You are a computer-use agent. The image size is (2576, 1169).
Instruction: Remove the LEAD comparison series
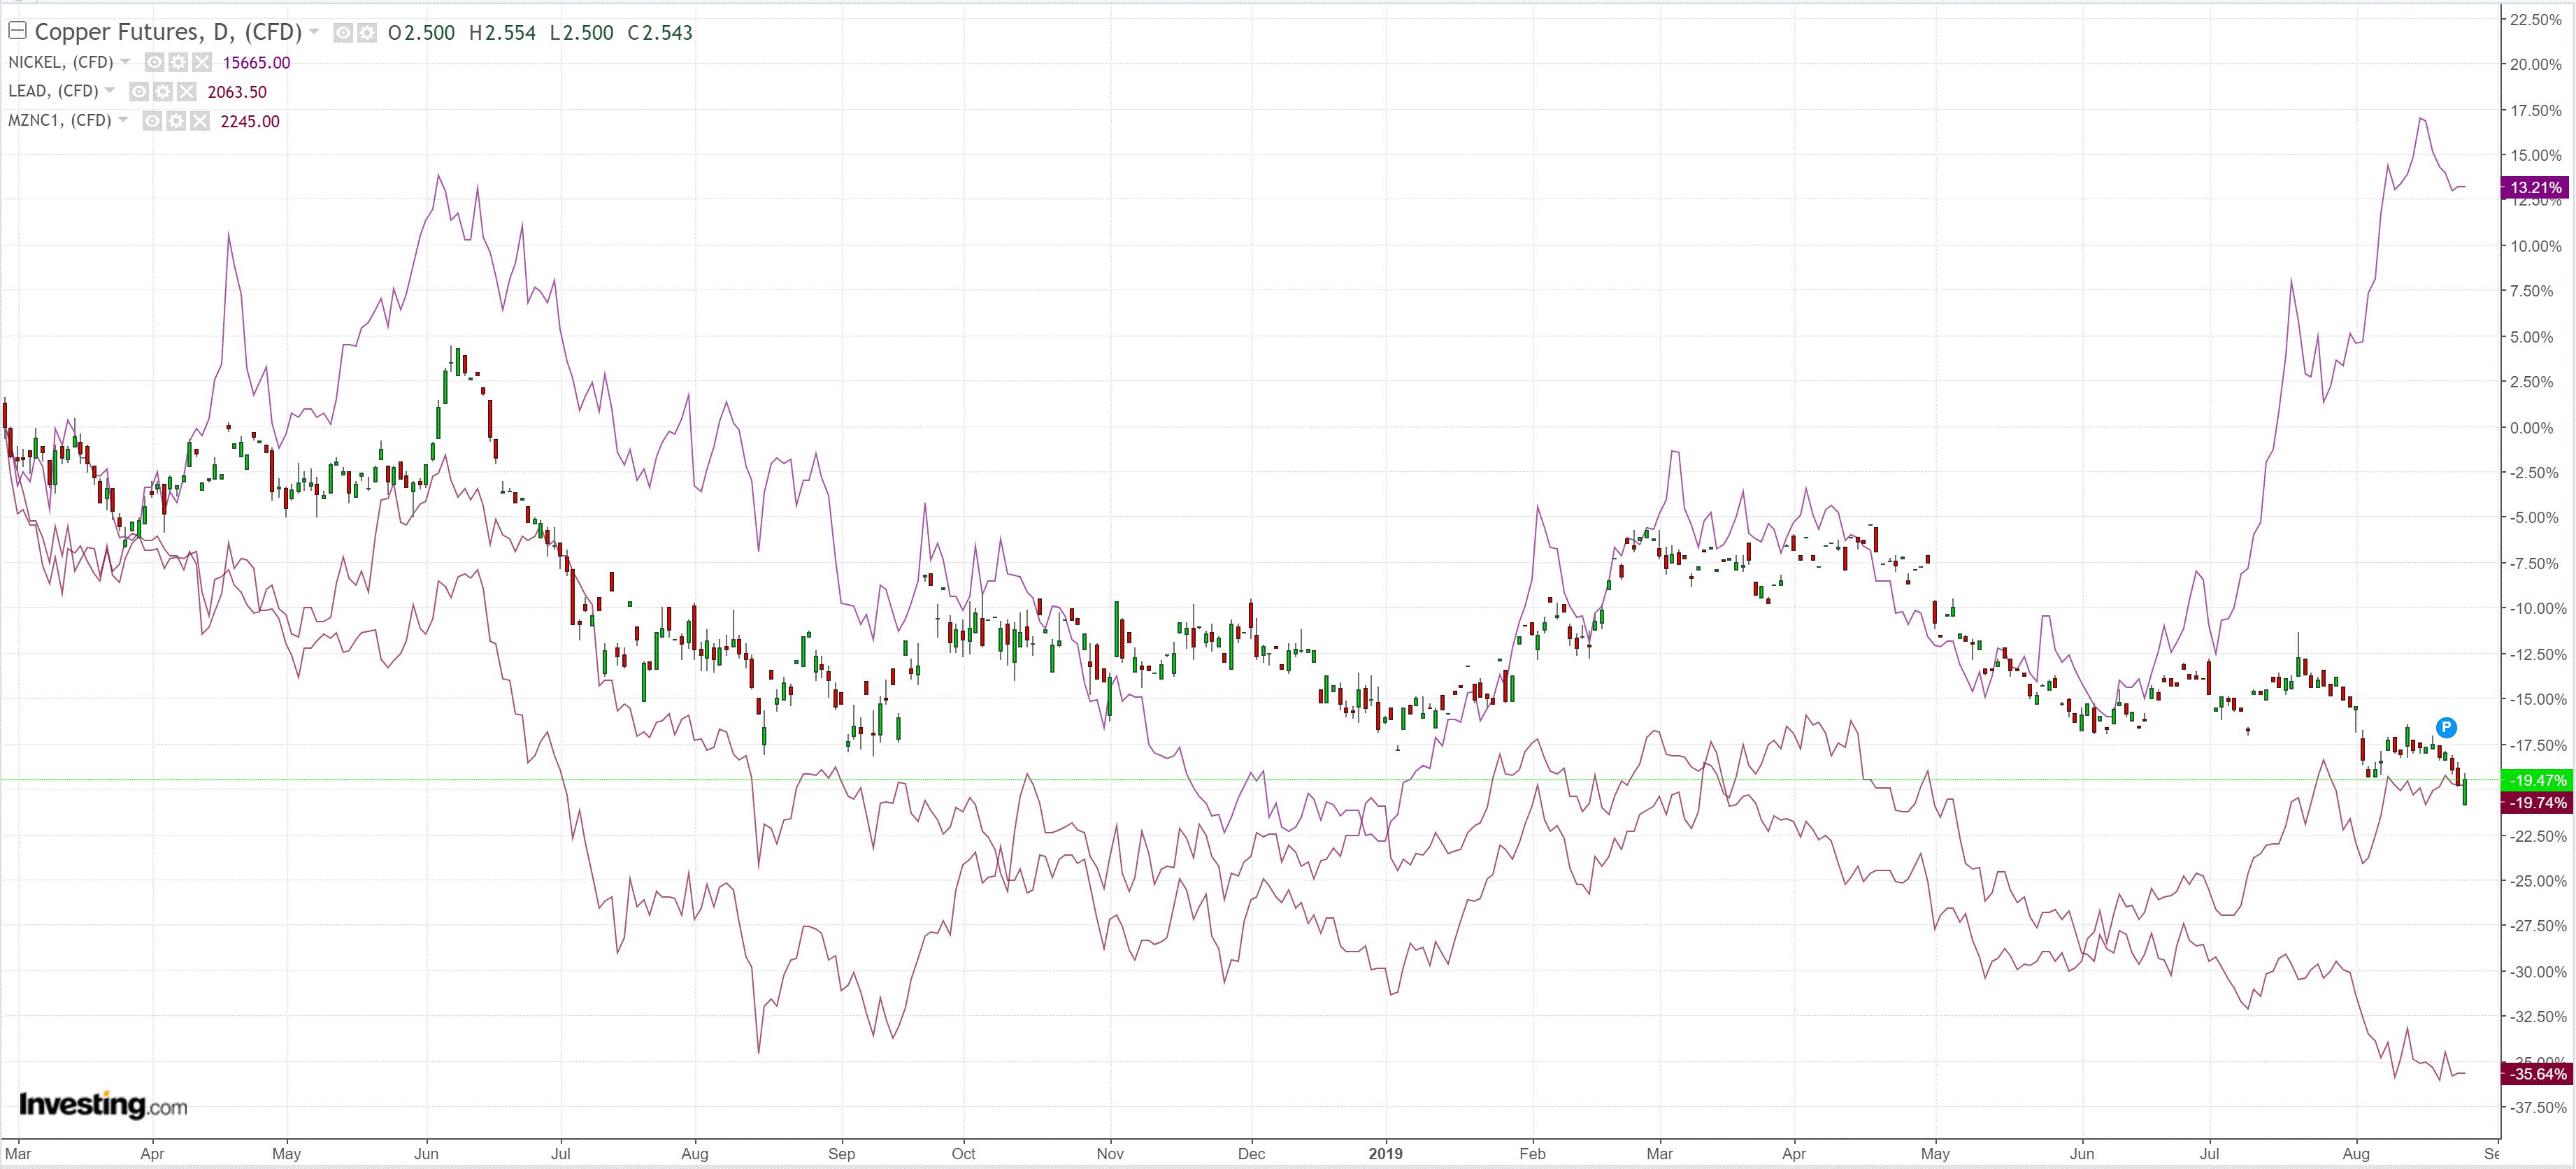(x=187, y=92)
